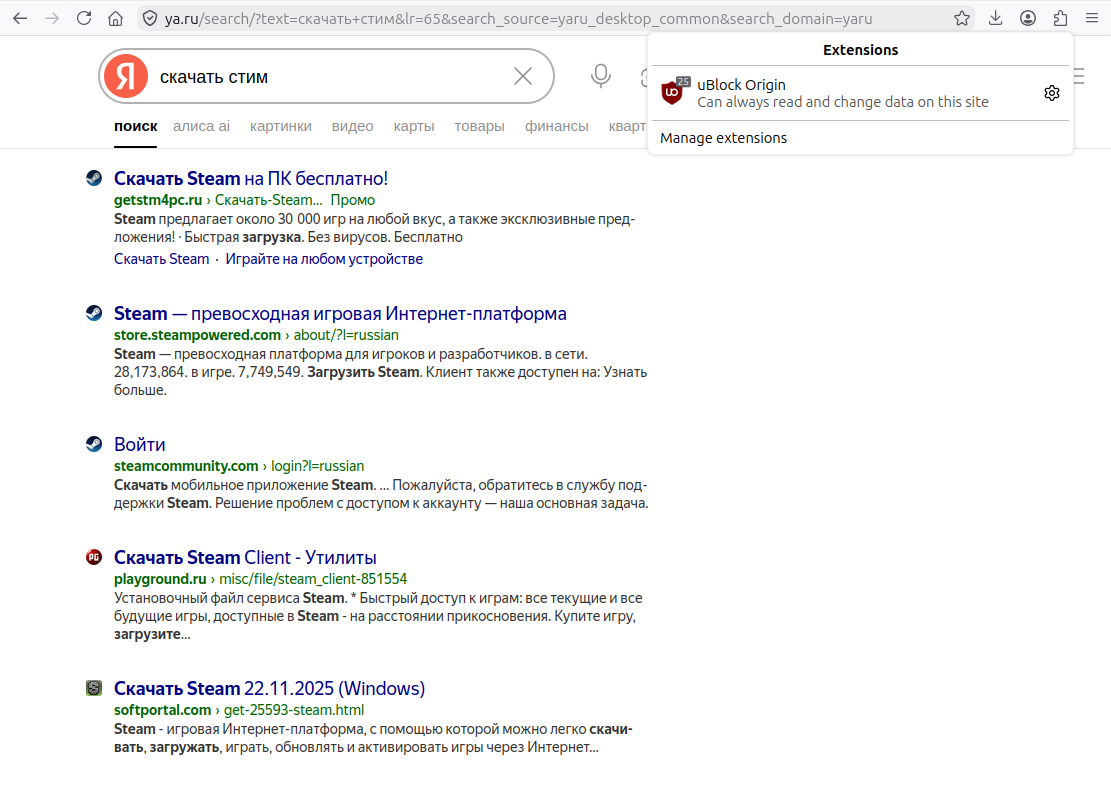Image resolution: width=1111 pixels, height=787 pixels.
Task: Open the browser home page
Action: point(115,18)
